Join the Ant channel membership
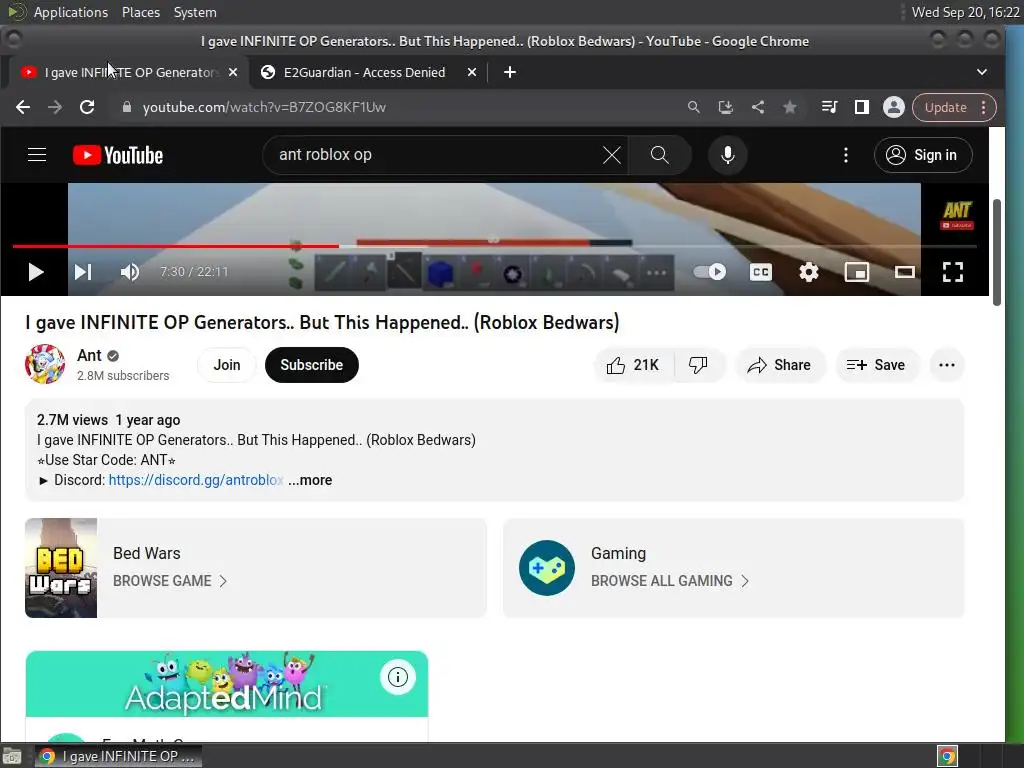 coord(227,365)
